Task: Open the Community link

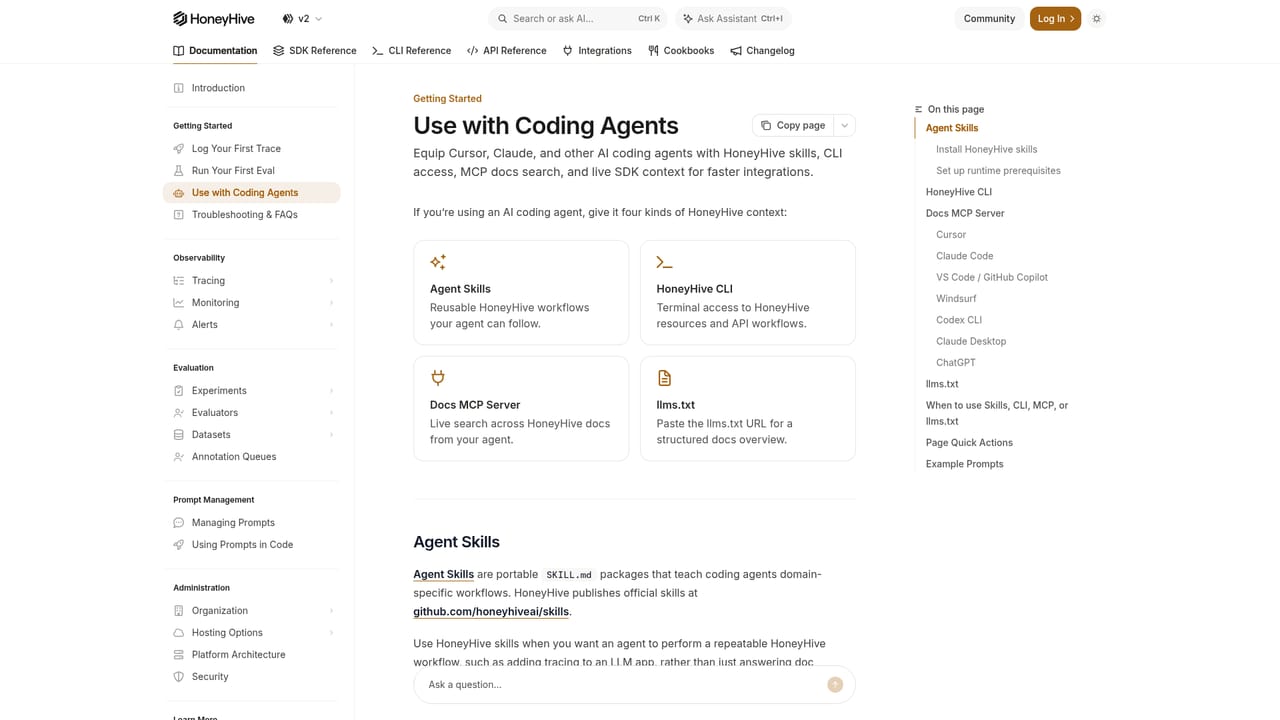Action: pyautogui.click(x=989, y=18)
